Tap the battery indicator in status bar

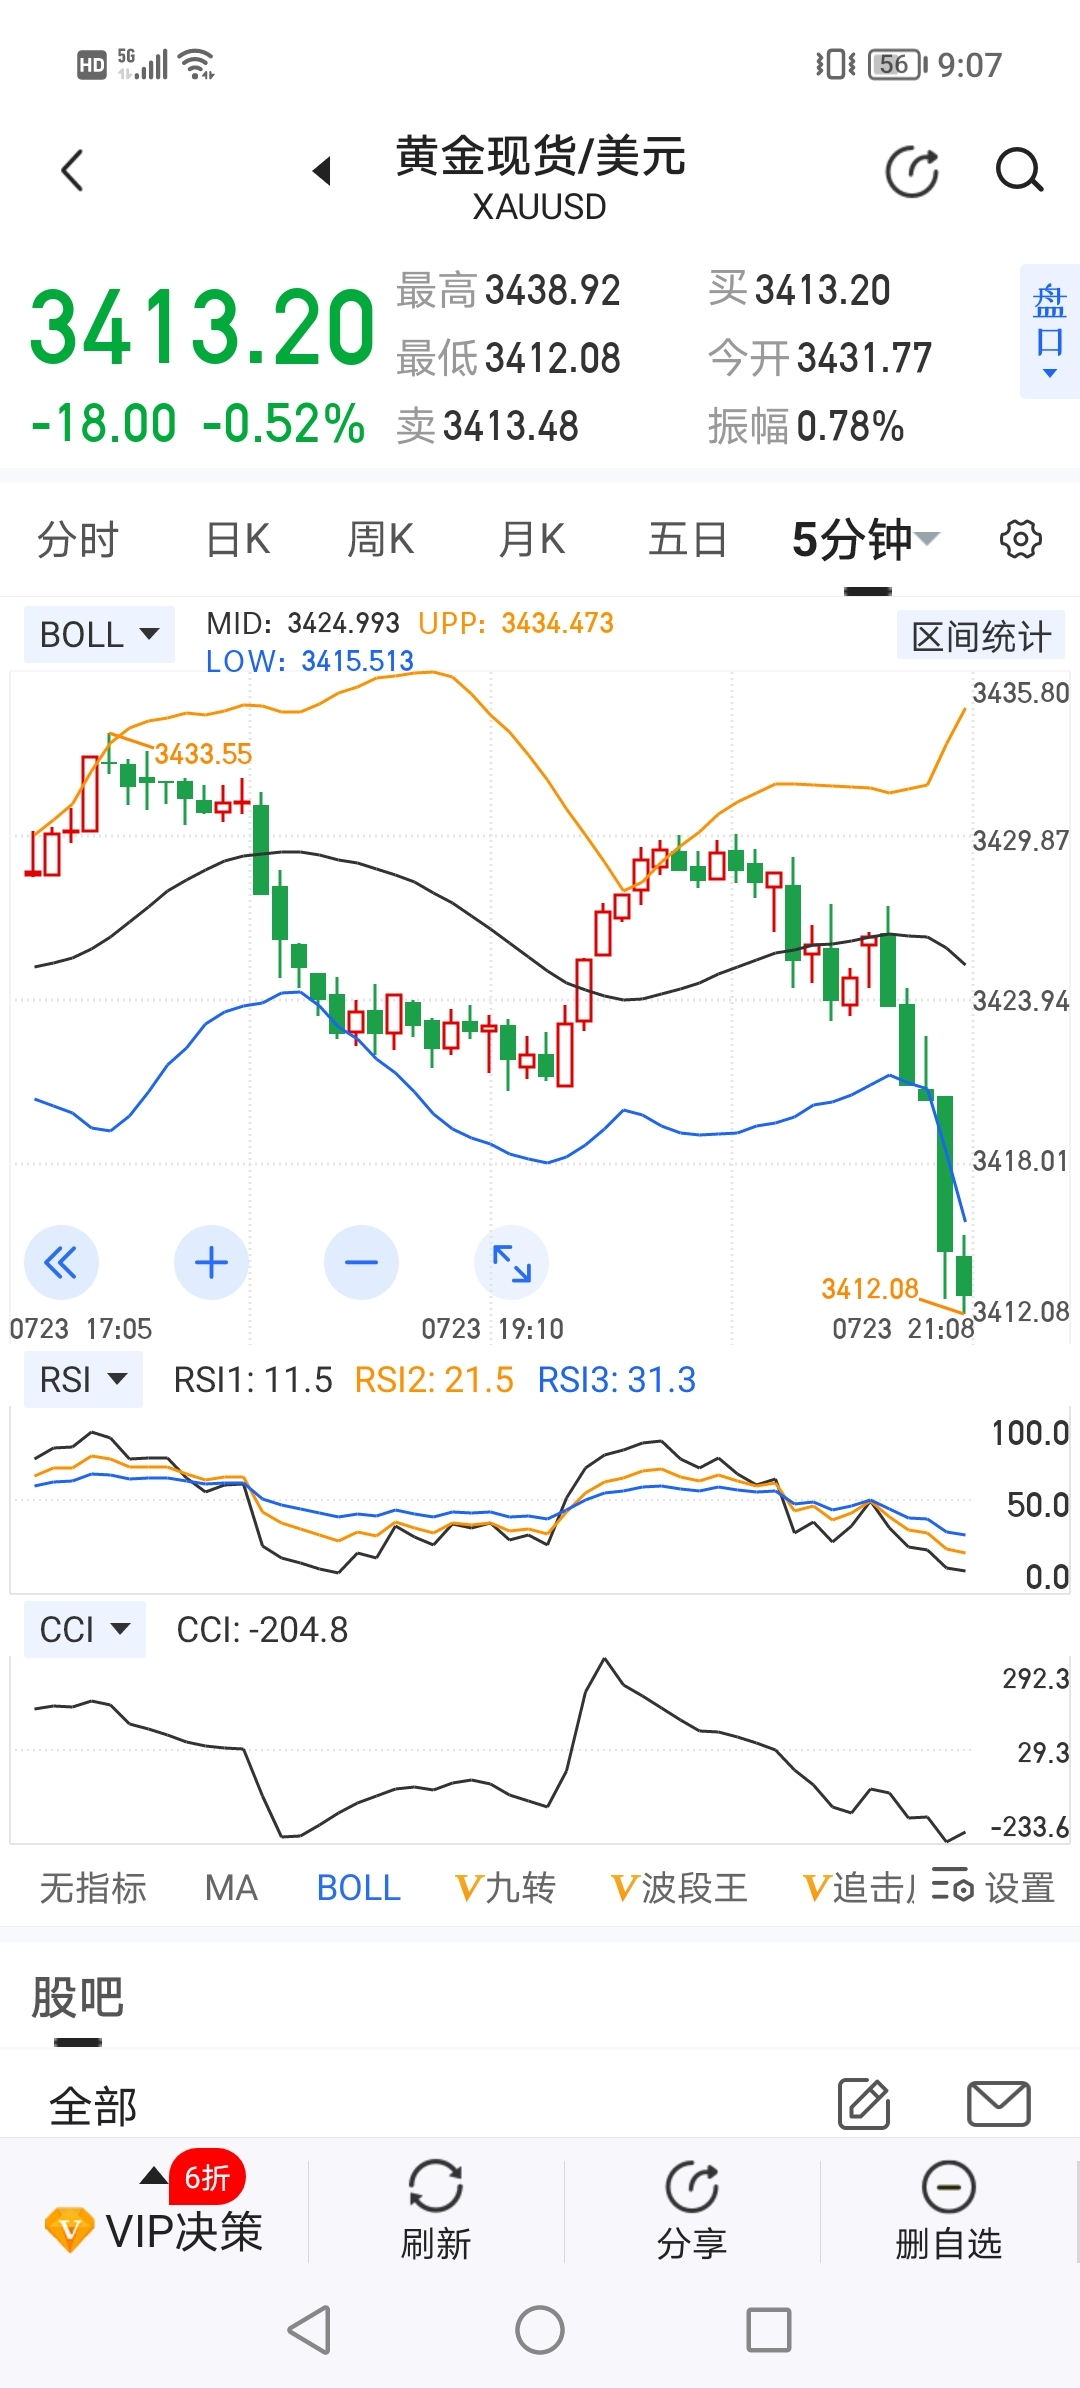tap(898, 64)
